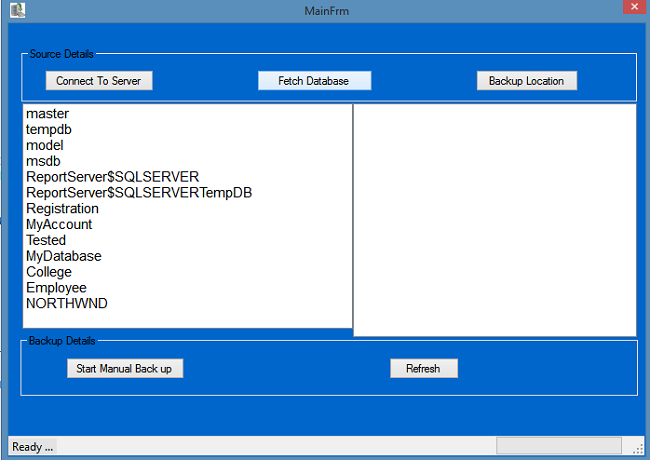Close the MainFrm window

coord(634,7)
